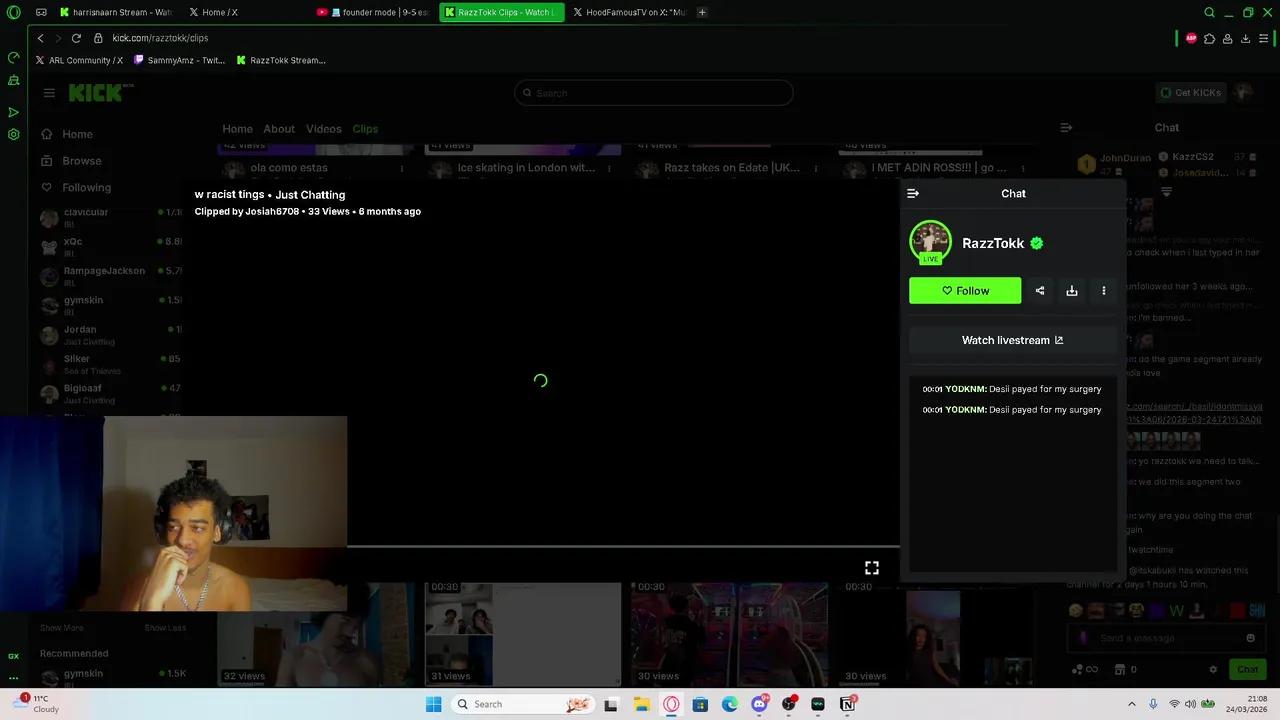Reload the page

[76, 38]
